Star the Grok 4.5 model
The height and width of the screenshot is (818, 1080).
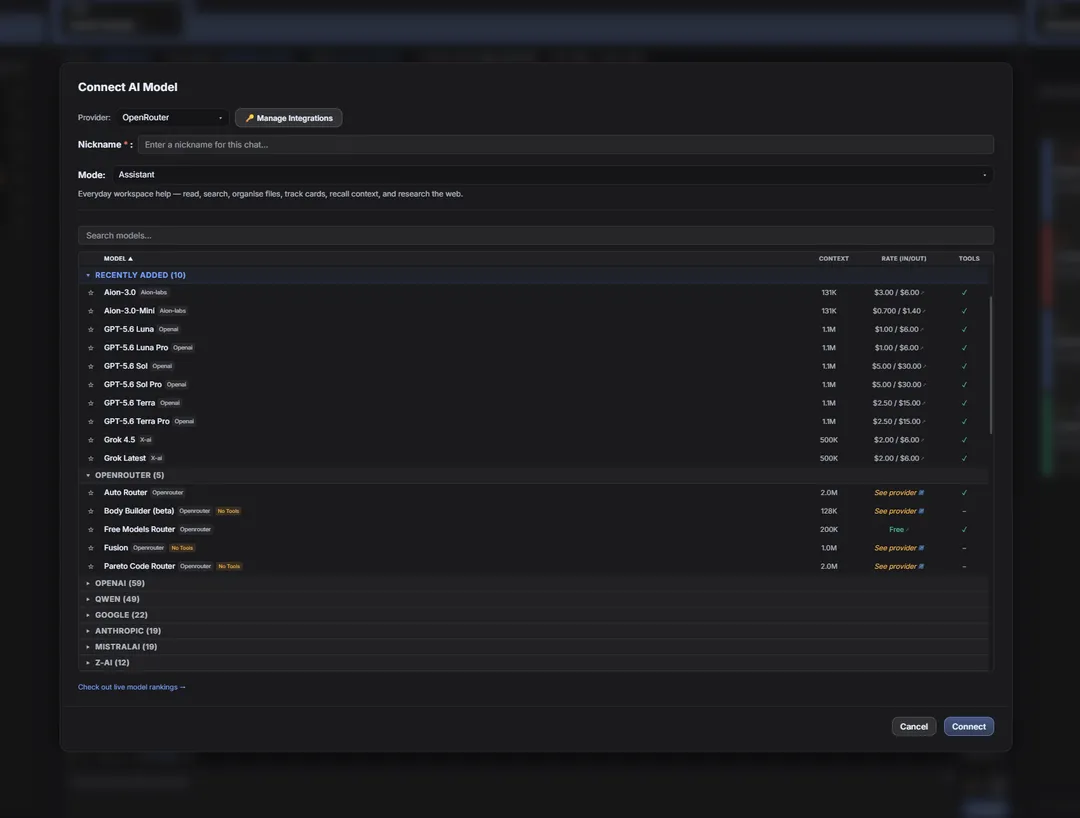91,440
